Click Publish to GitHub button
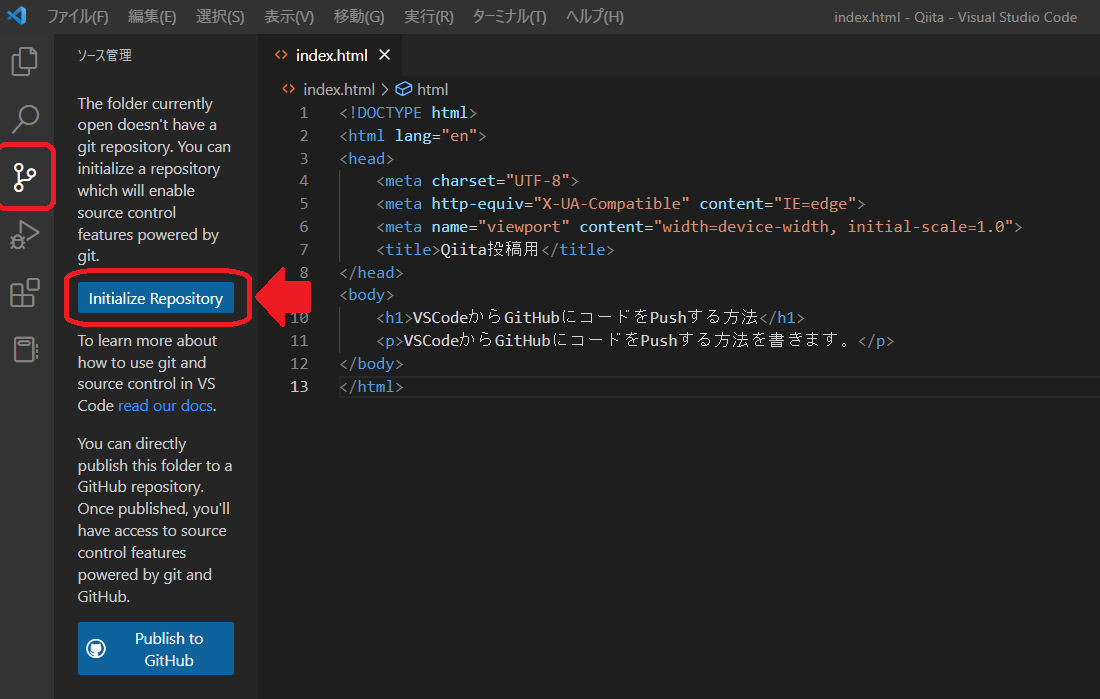The image size is (1100, 699). point(156,648)
